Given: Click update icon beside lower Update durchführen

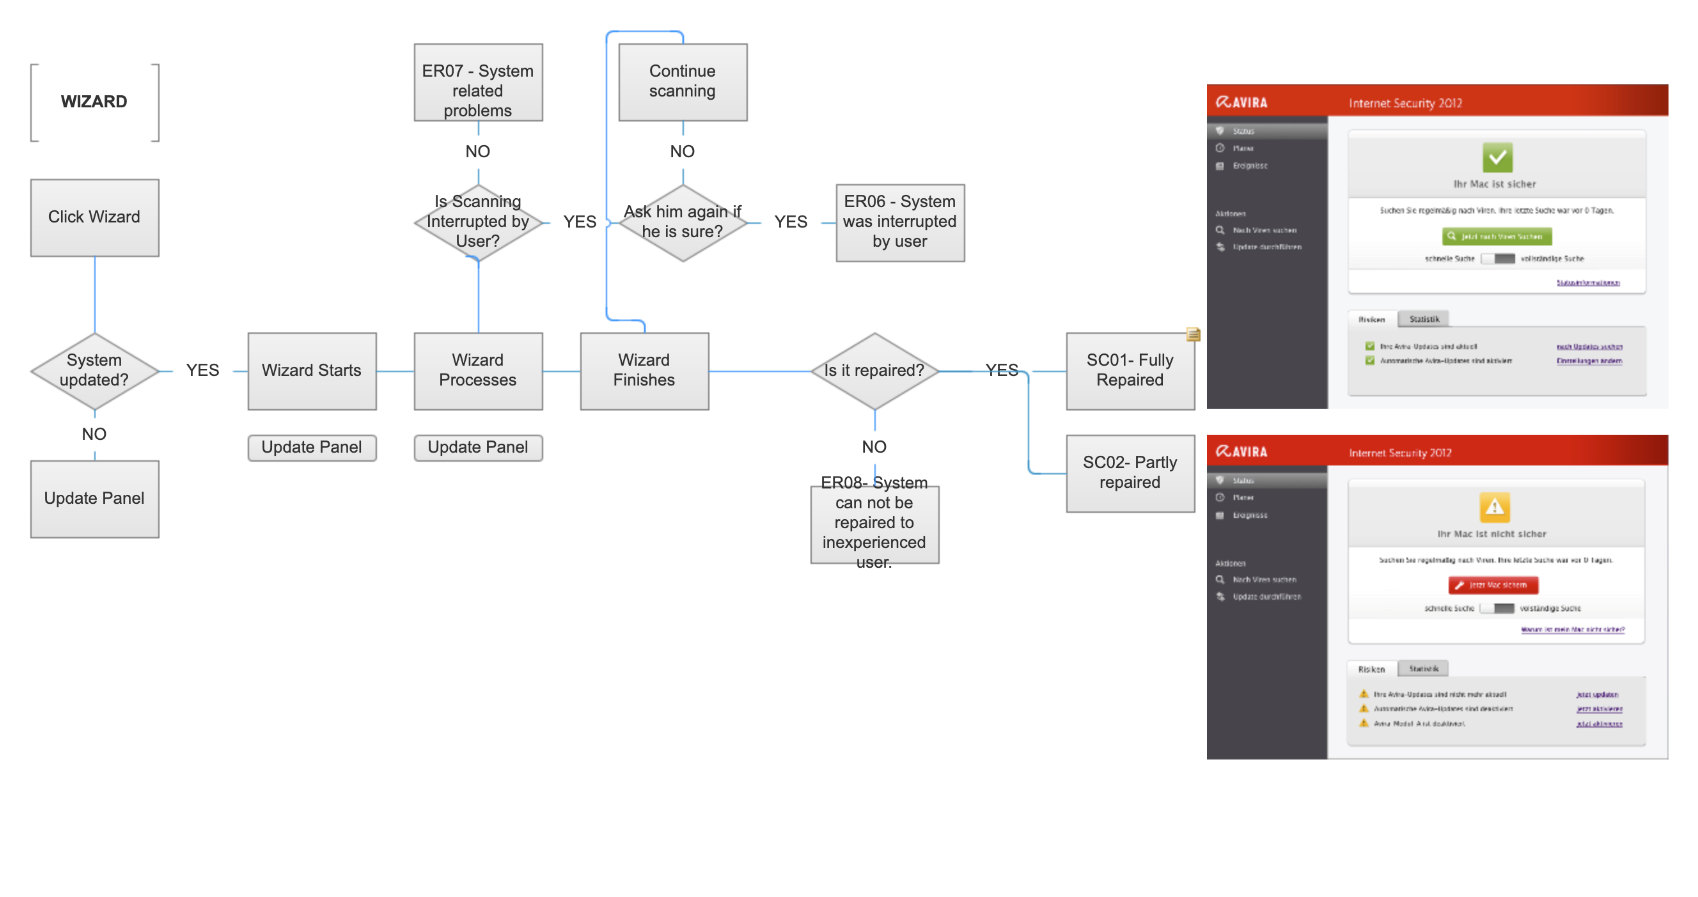Looking at the screenshot, I should coord(1220,597).
